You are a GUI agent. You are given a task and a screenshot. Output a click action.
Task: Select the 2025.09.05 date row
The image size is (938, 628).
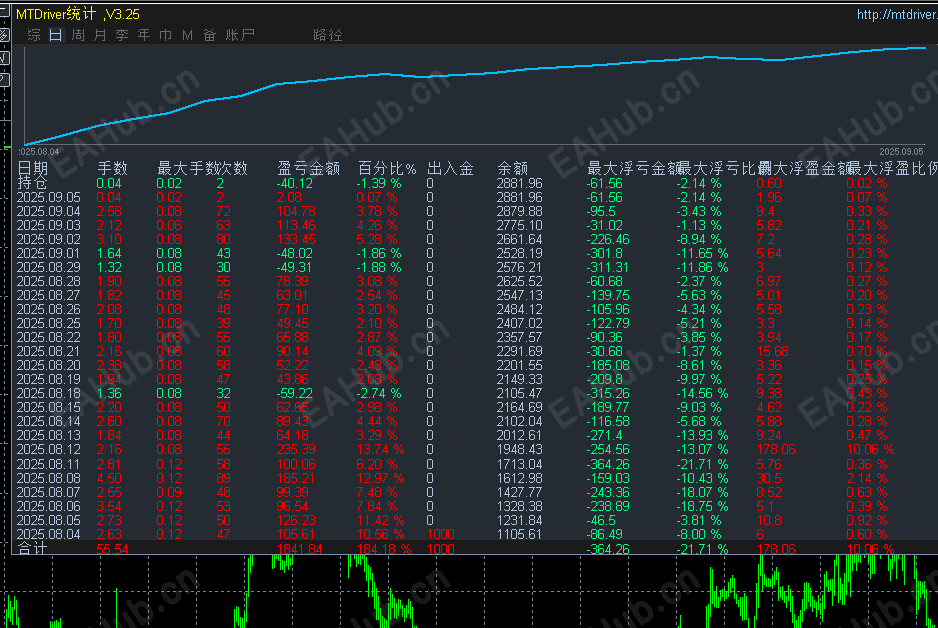pyautogui.click(x=48, y=197)
